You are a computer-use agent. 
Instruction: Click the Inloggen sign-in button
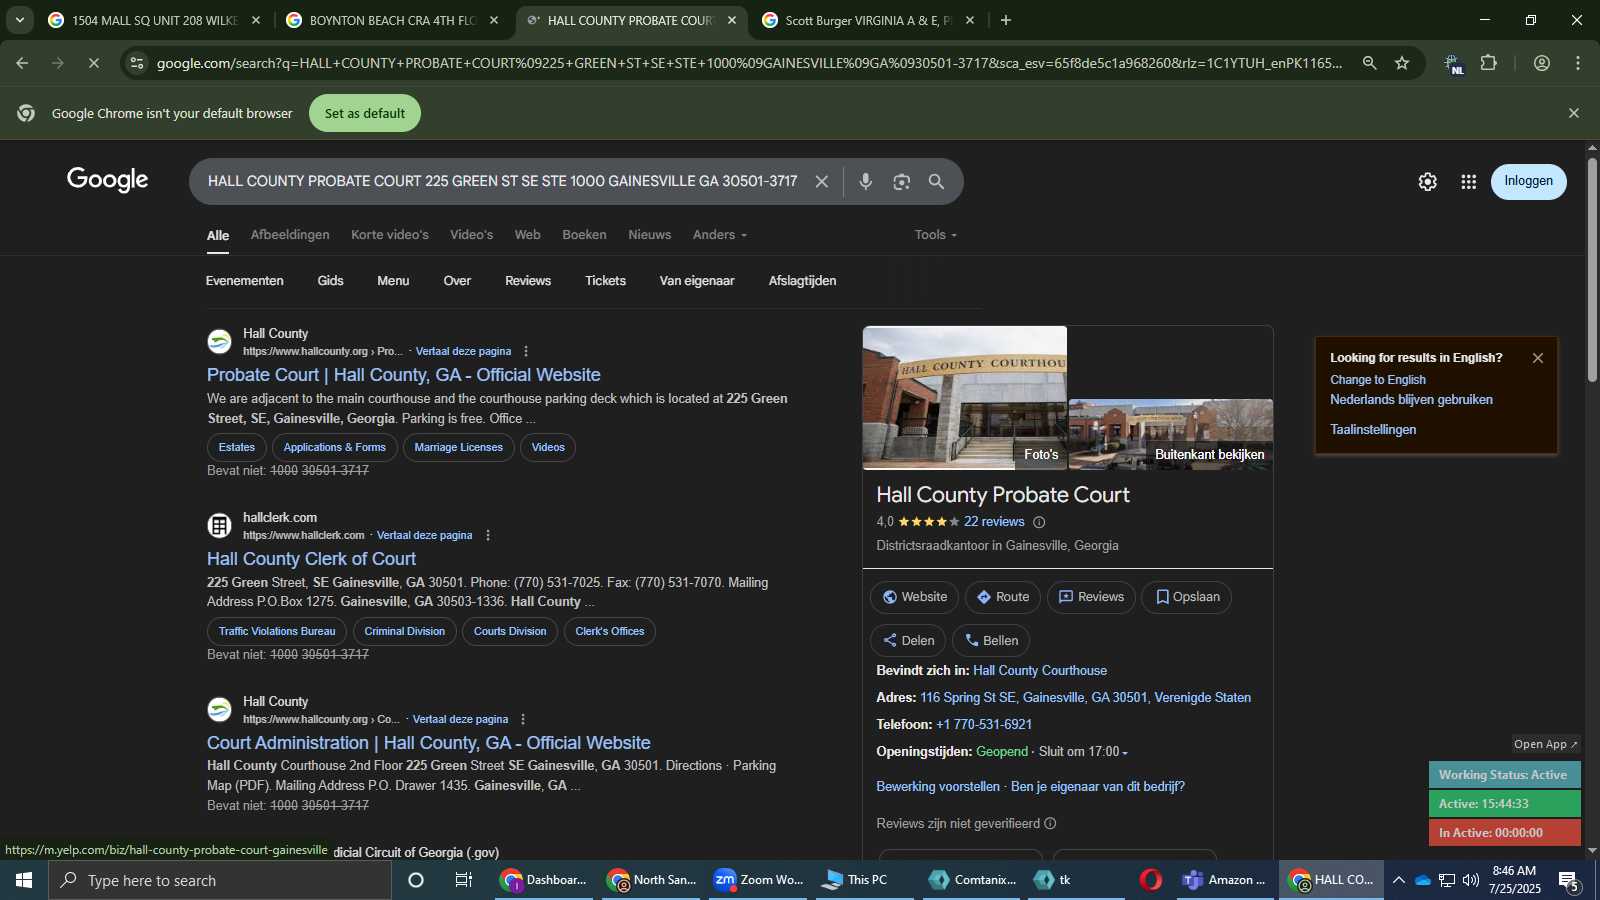tap(1528, 181)
